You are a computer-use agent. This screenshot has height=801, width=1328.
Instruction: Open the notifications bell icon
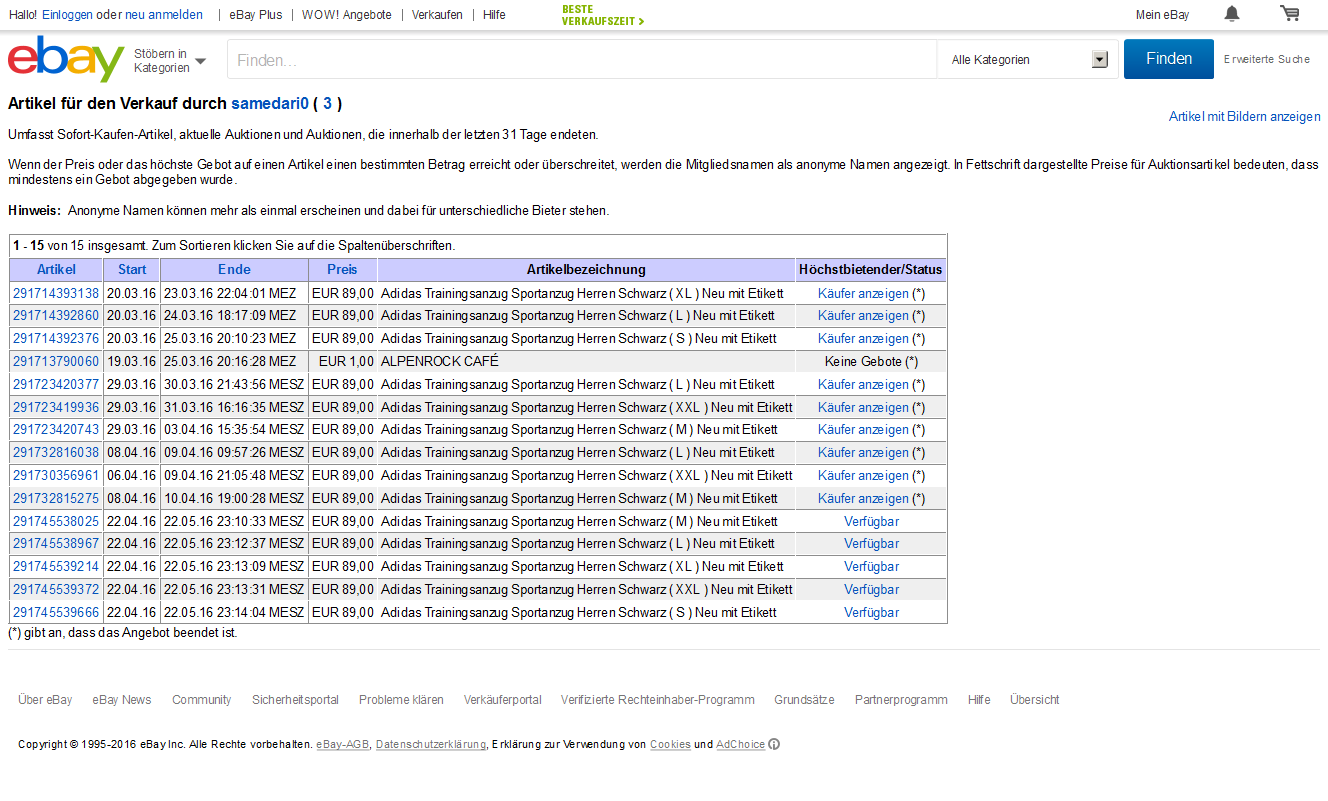pos(1232,14)
